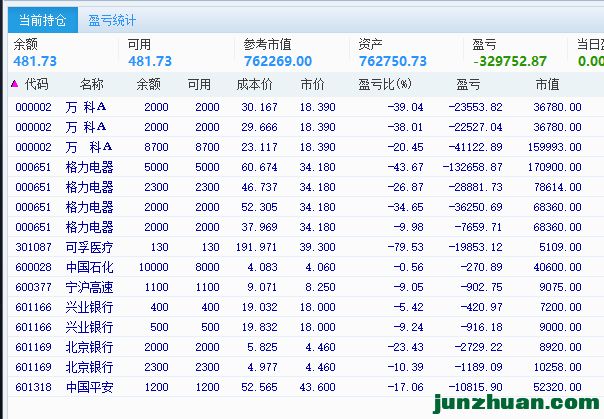604x419 pixels.
Task: Sort by the 名称 column header
Action: pyautogui.click(x=92, y=84)
